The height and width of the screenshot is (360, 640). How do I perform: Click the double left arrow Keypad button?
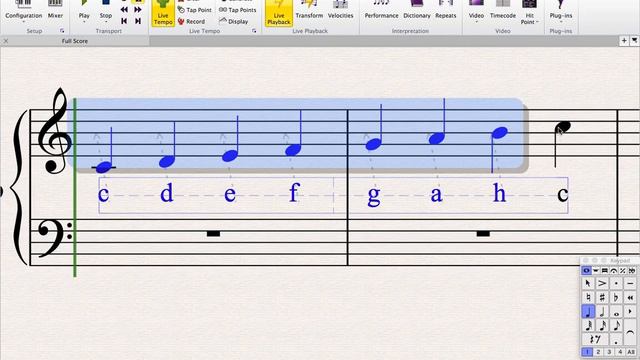(630, 297)
